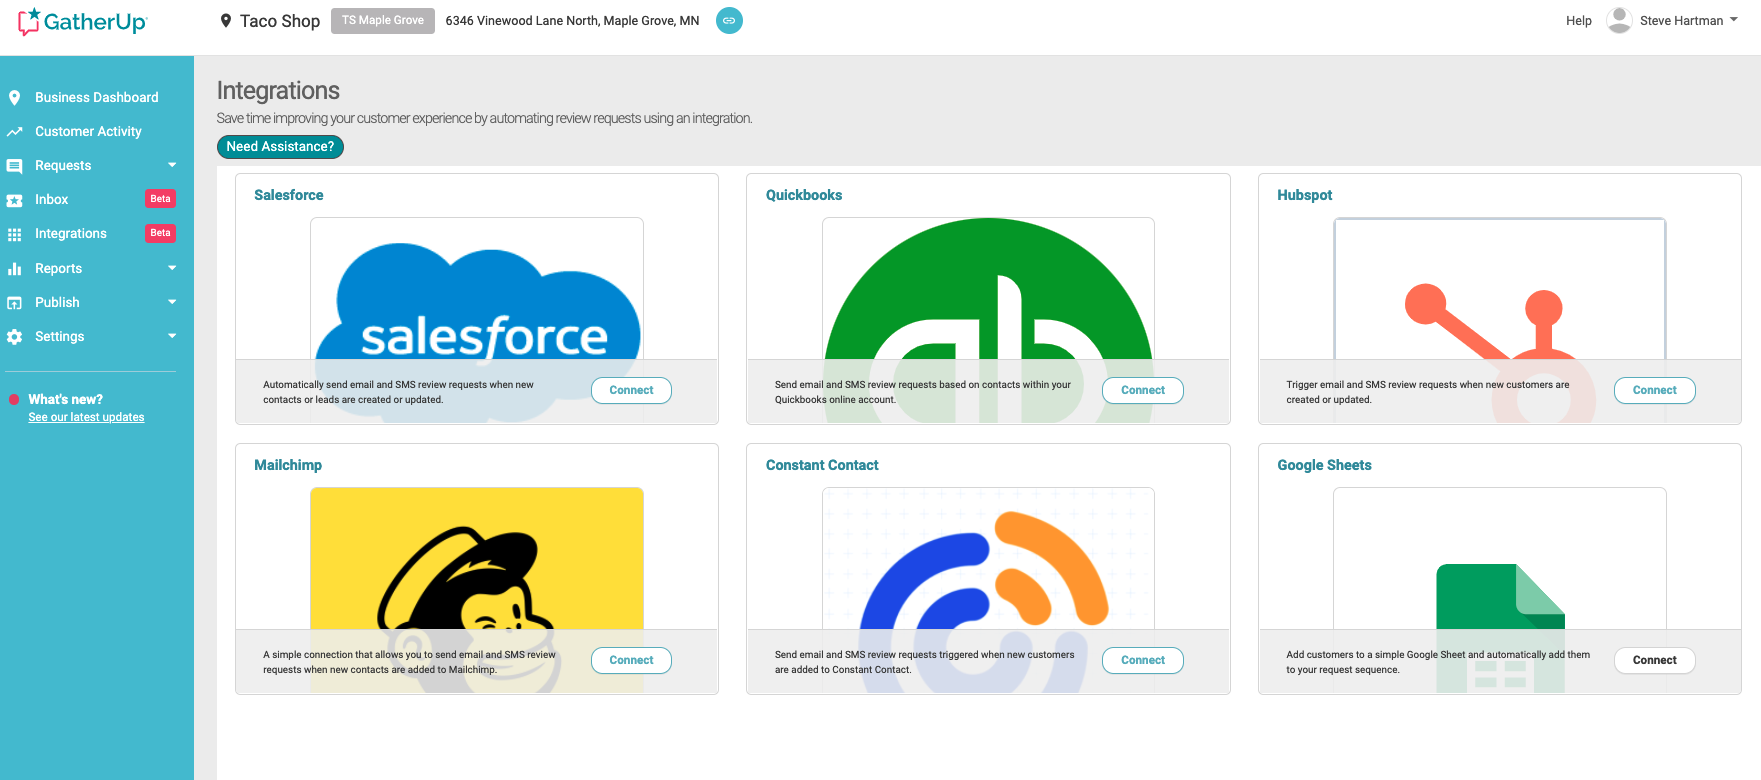
Task: Click the user avatar icon
Action: click(x=1619, y=20)
